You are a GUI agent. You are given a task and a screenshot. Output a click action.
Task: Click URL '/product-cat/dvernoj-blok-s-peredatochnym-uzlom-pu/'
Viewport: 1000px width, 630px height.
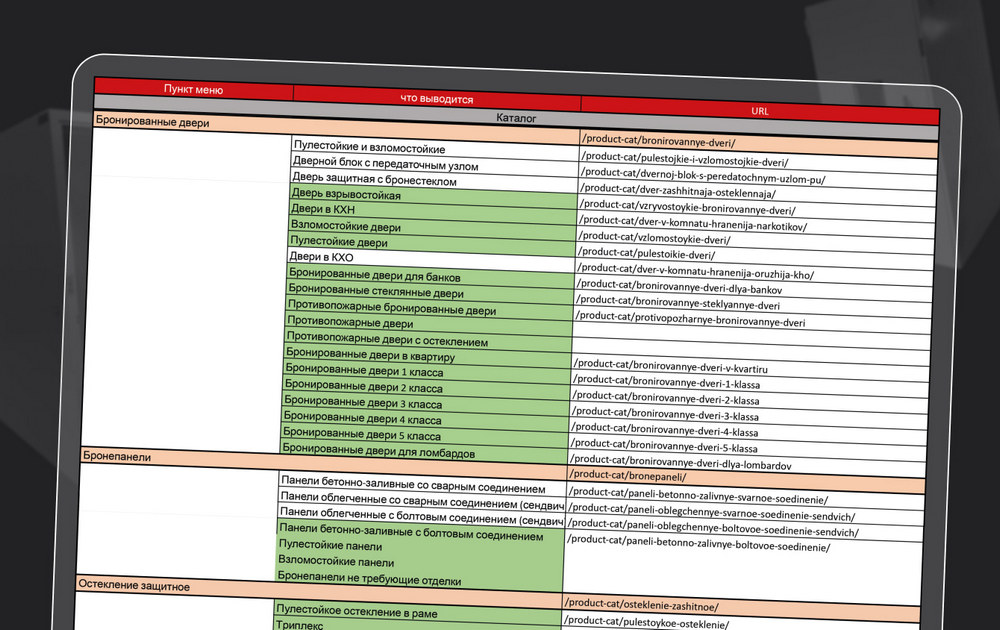[703, 175]
